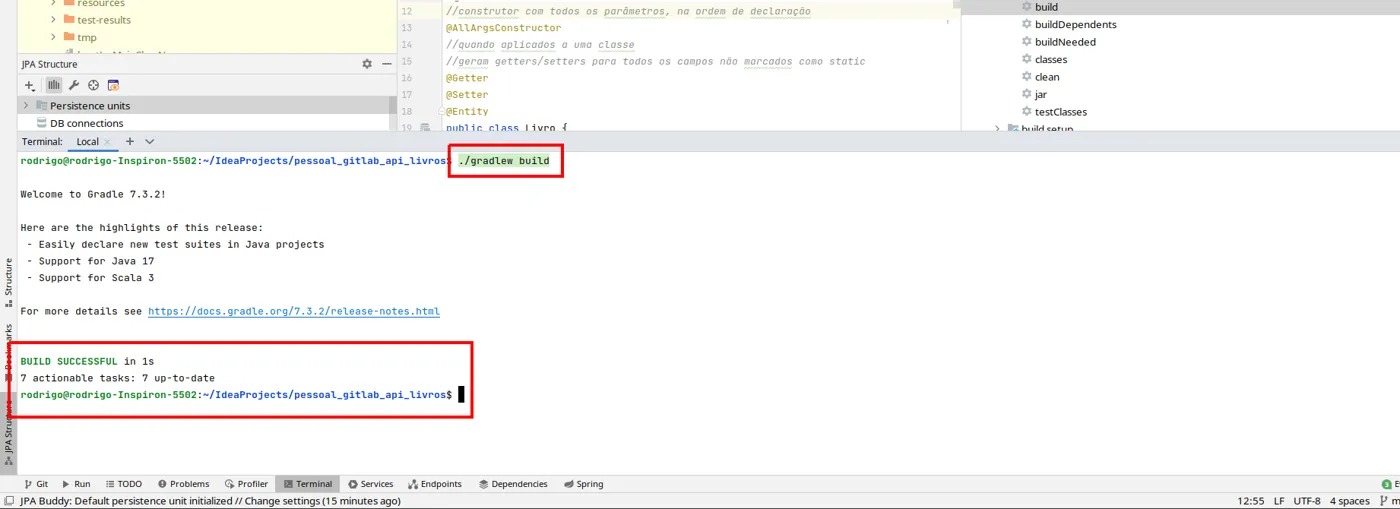This screenshot has height=509, width=1400.
Task: Open JPA settings wrench icon
Action: pos(74,86)
